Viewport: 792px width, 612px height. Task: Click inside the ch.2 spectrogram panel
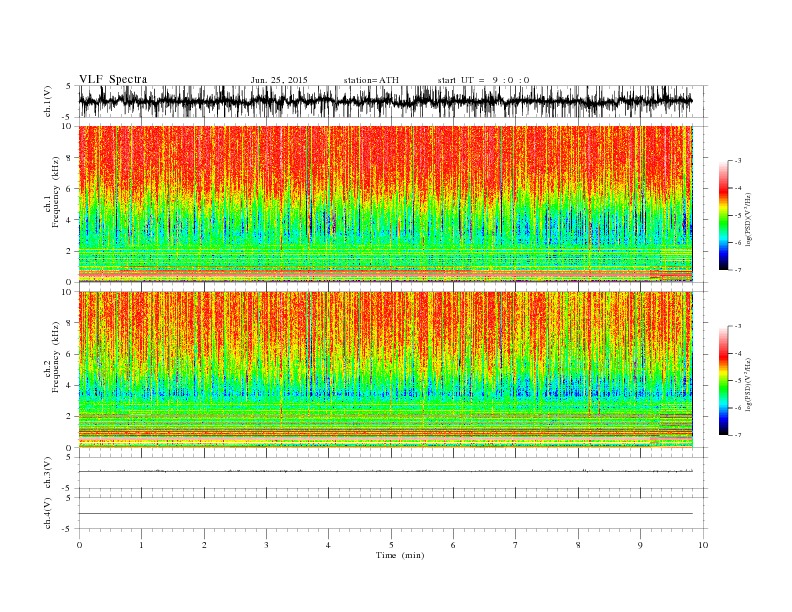click(385, 370)
